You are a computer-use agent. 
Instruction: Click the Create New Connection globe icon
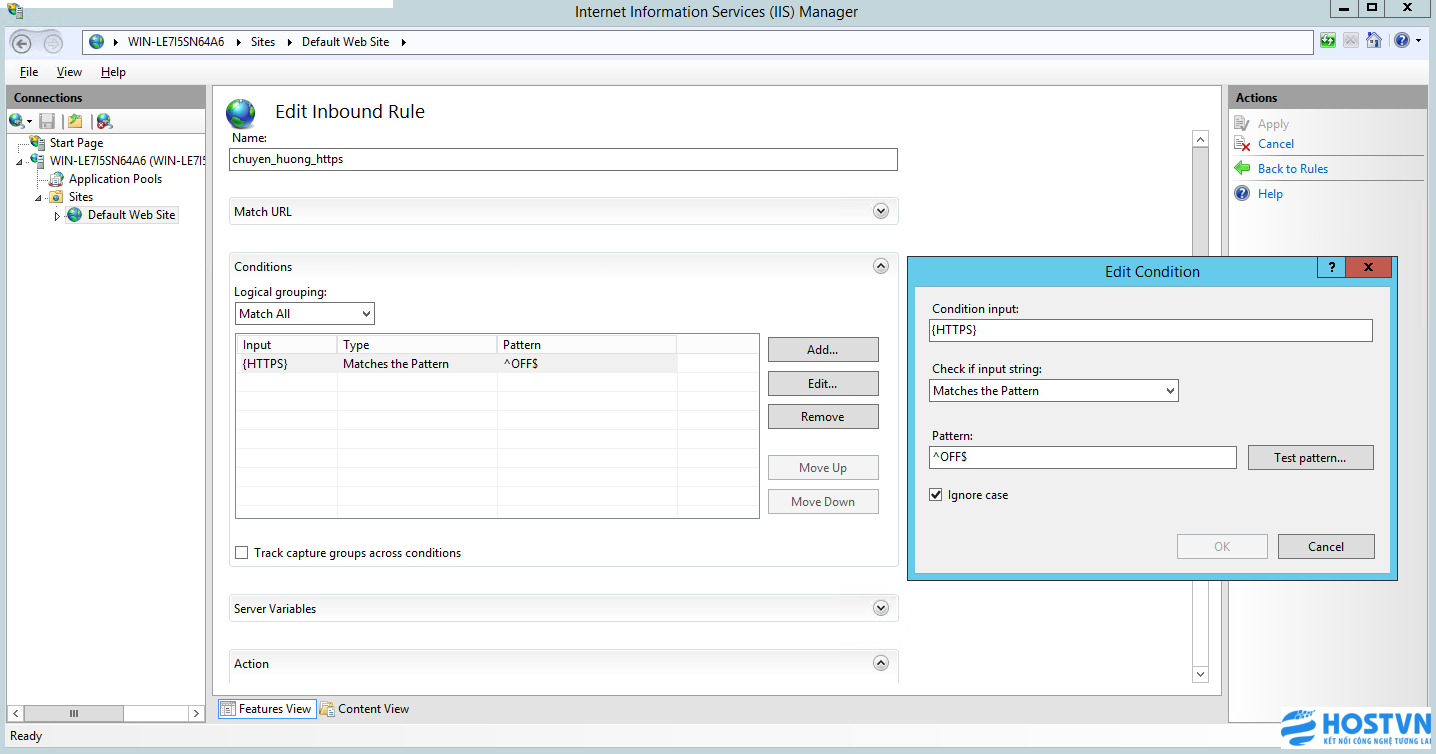[16, 121]
